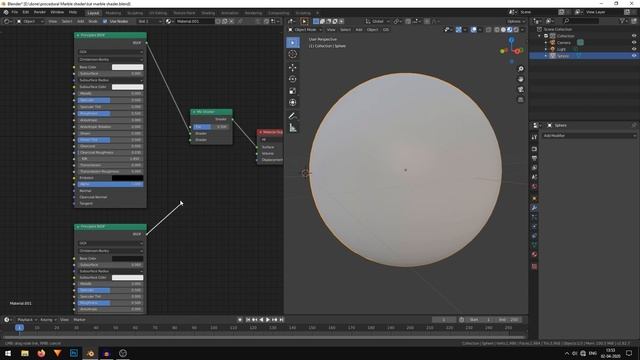
Task: Hide the Camera in outliner
Action: click(x=634, y=42)
